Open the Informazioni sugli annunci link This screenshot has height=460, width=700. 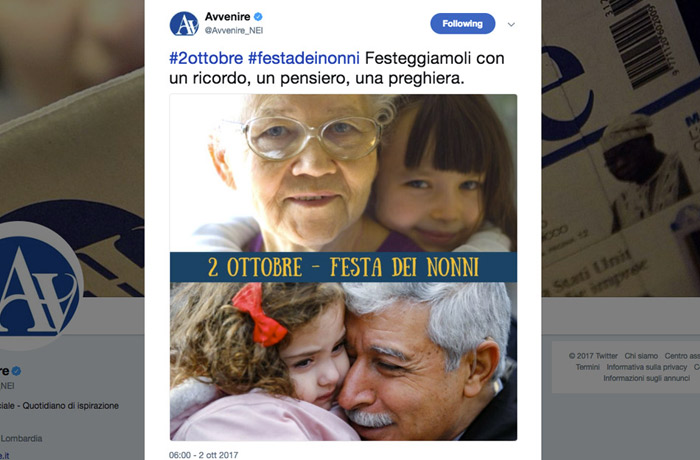point(646,378)
